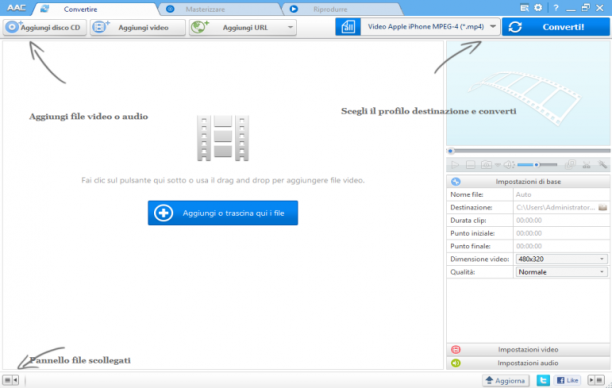612x388 pixels.
Task: Expand the Video Apple iPhone MPEG-4 profile list
Action: [493, 27]
